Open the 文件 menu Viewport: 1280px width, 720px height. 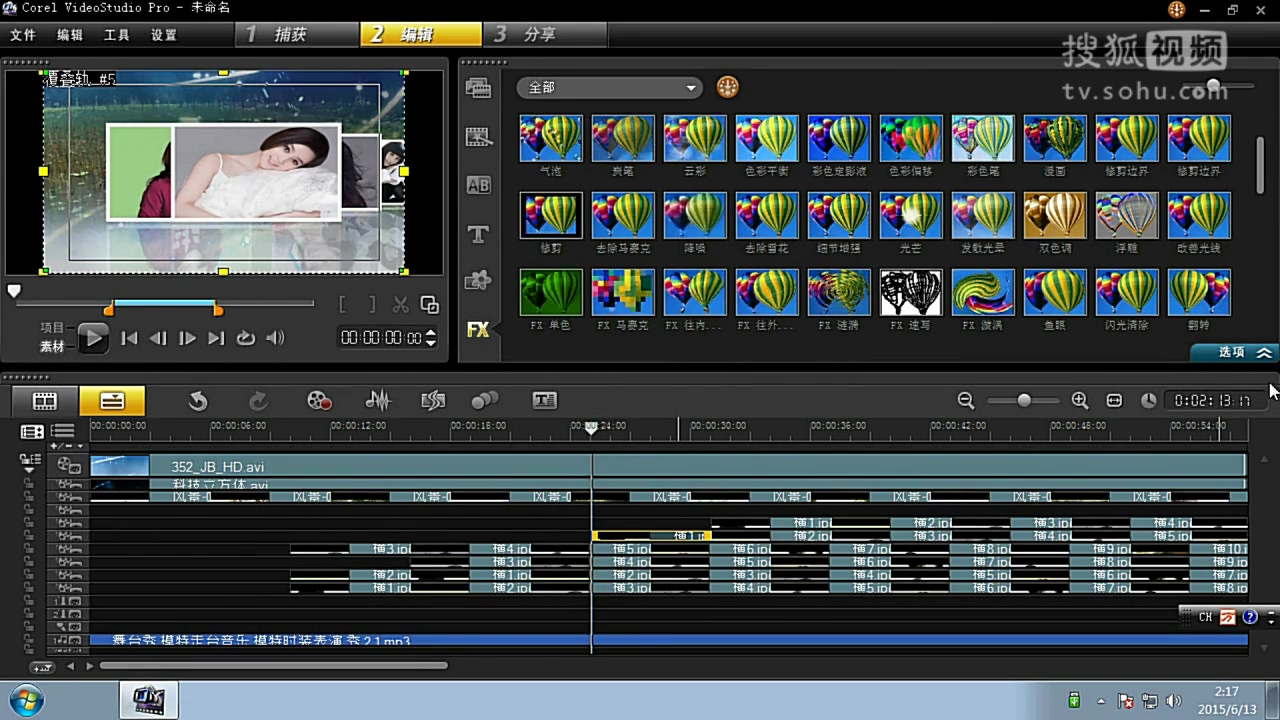point(23,35)
